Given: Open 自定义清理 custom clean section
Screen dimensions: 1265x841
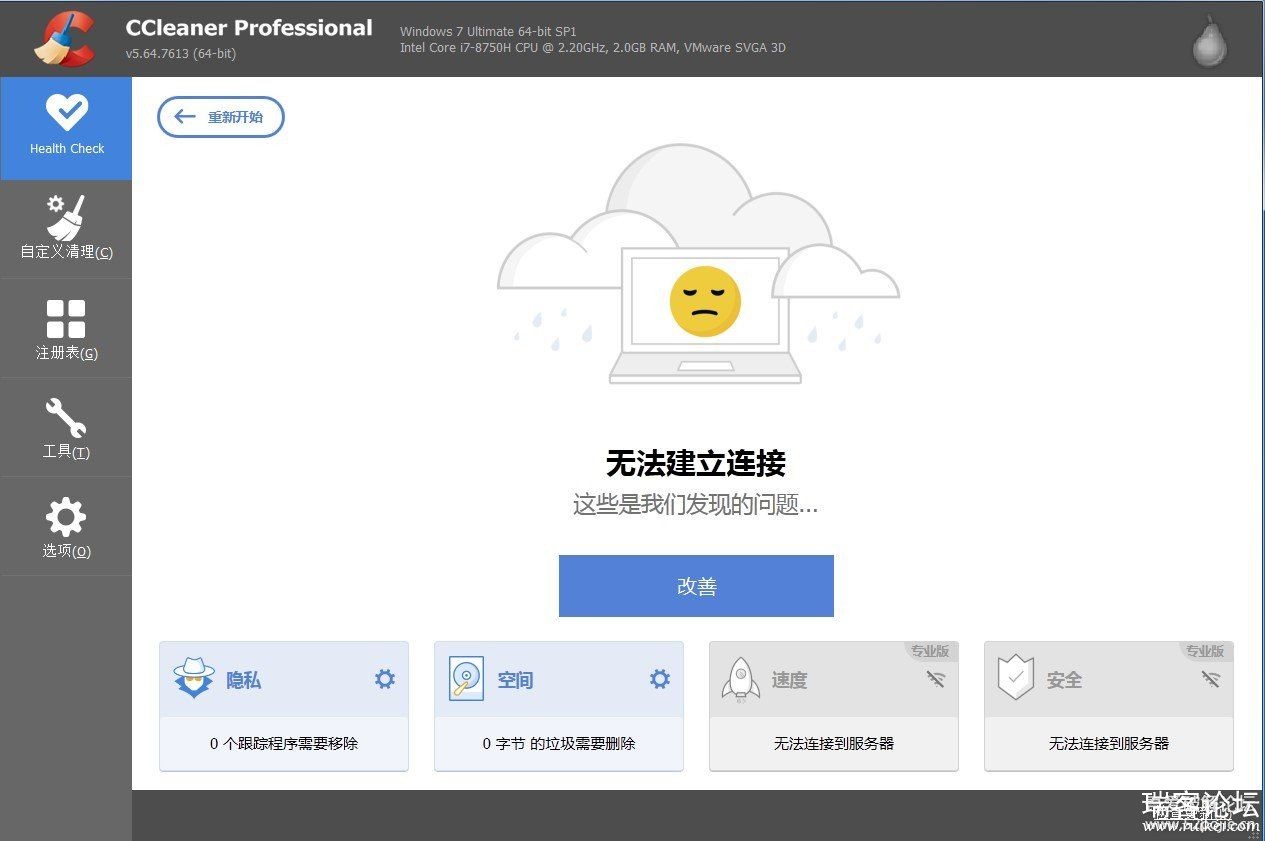Looking at the screenshot, I should (x=66, y=229).
